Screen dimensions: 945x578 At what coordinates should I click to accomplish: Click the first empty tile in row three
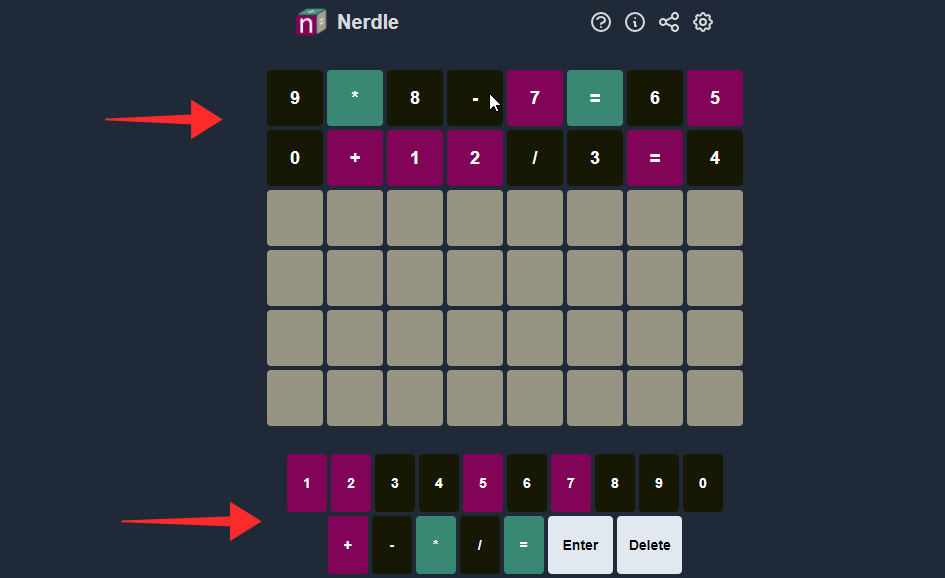coord(294,218)
